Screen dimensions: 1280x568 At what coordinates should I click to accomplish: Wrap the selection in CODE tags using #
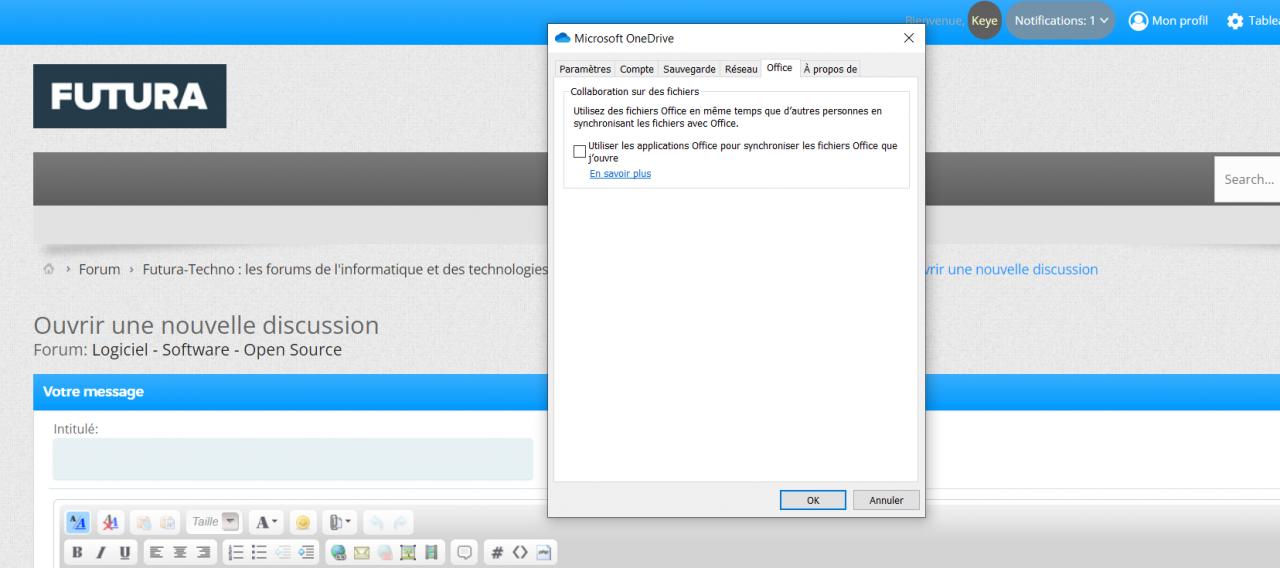pyautogui.click(x=497, y=550)
